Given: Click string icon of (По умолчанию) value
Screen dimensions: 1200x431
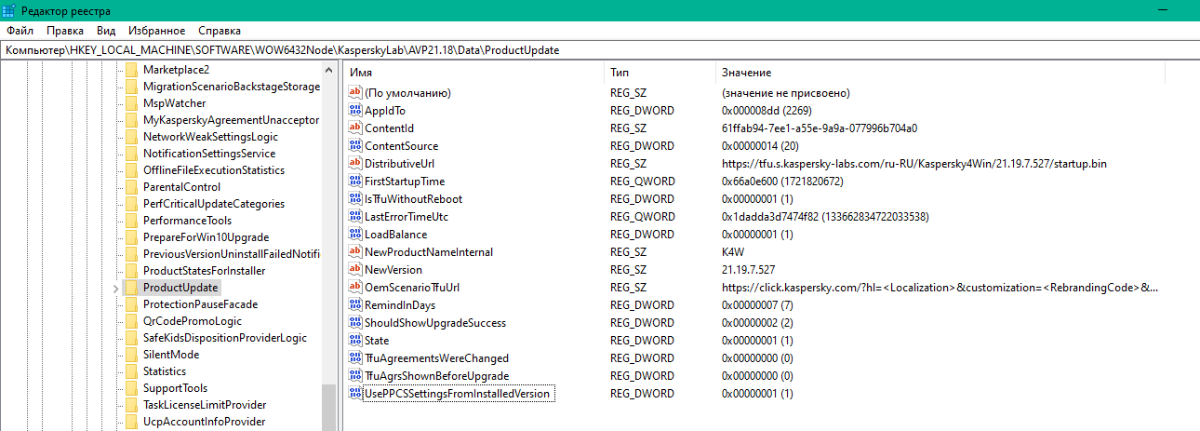Looking at the screenshot, I should pos(355,93).
